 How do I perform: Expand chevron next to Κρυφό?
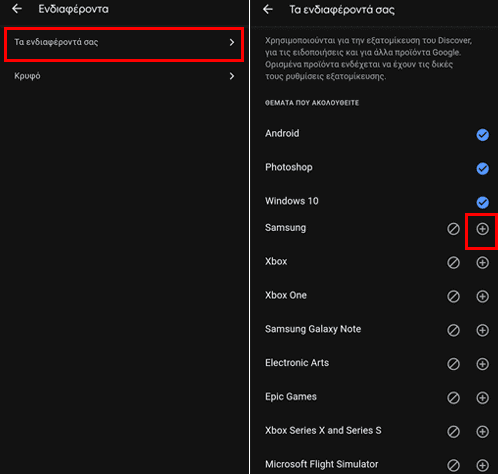point(232,76)
